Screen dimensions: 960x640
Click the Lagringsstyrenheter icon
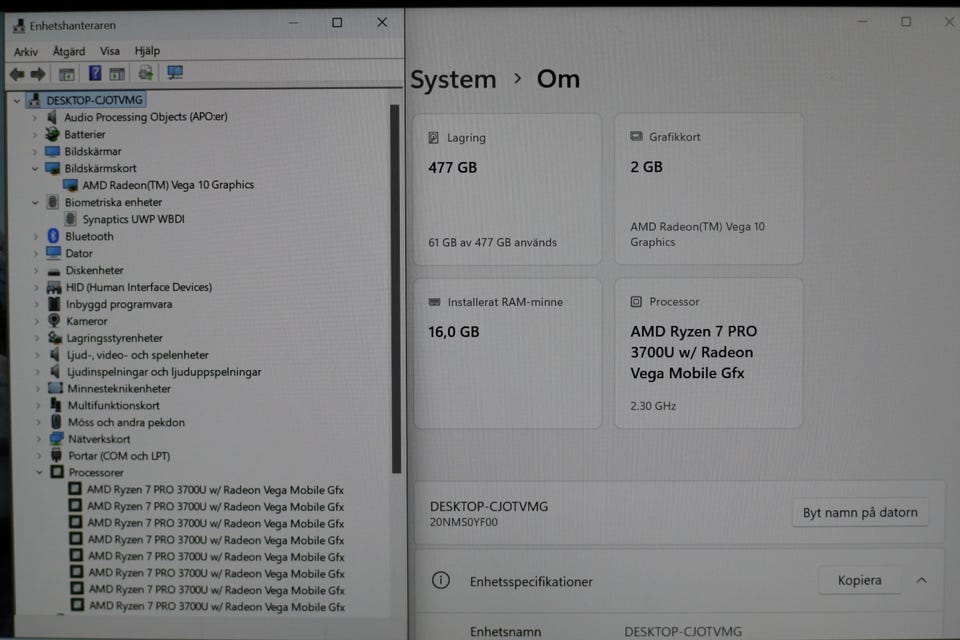55,337
